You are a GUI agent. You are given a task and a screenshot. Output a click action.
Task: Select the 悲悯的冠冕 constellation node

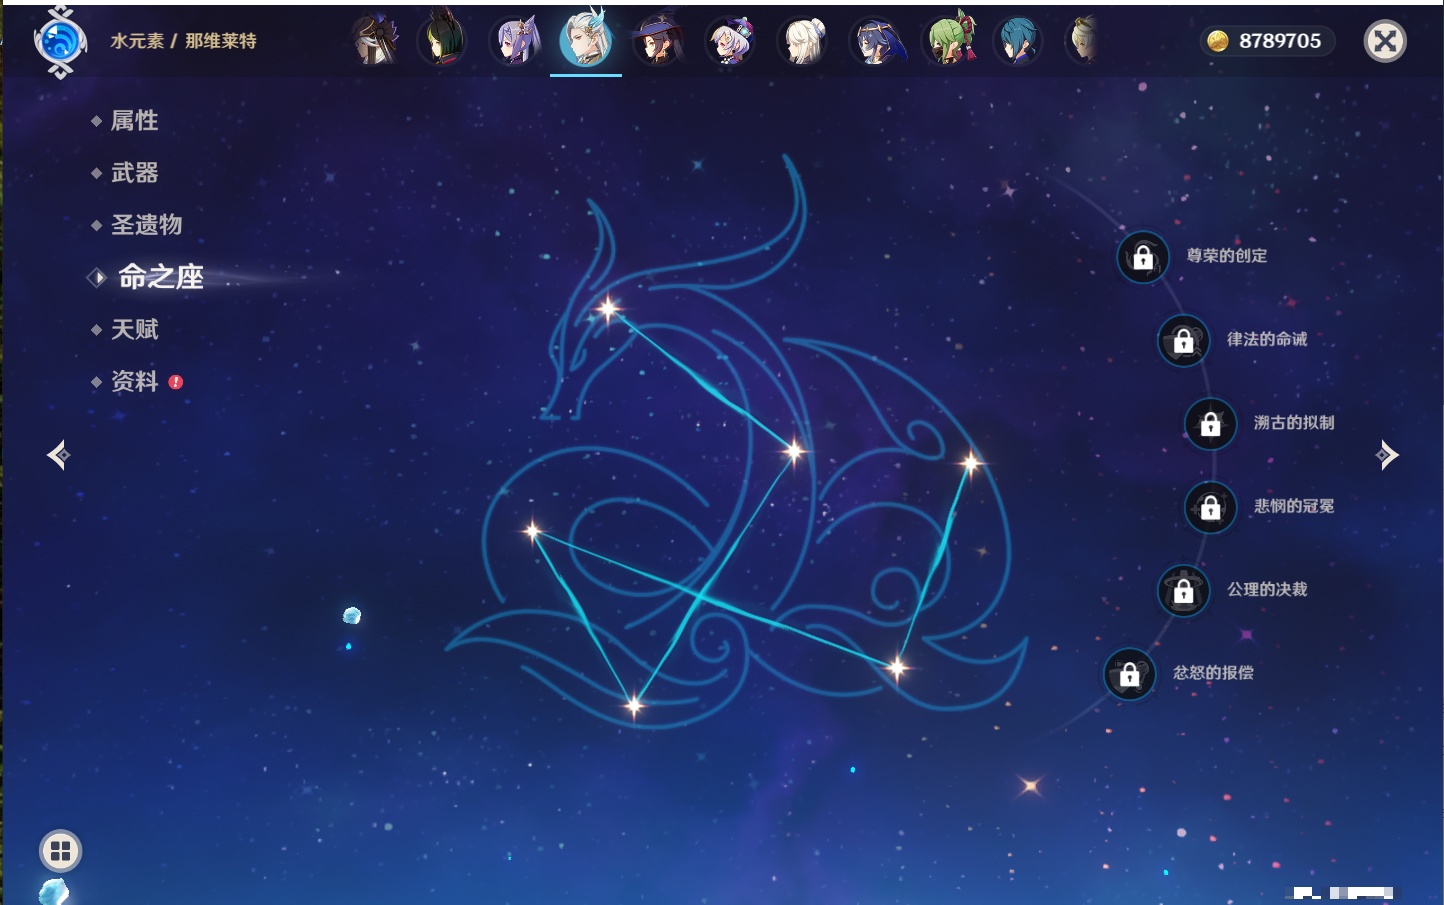point(1210,507)
